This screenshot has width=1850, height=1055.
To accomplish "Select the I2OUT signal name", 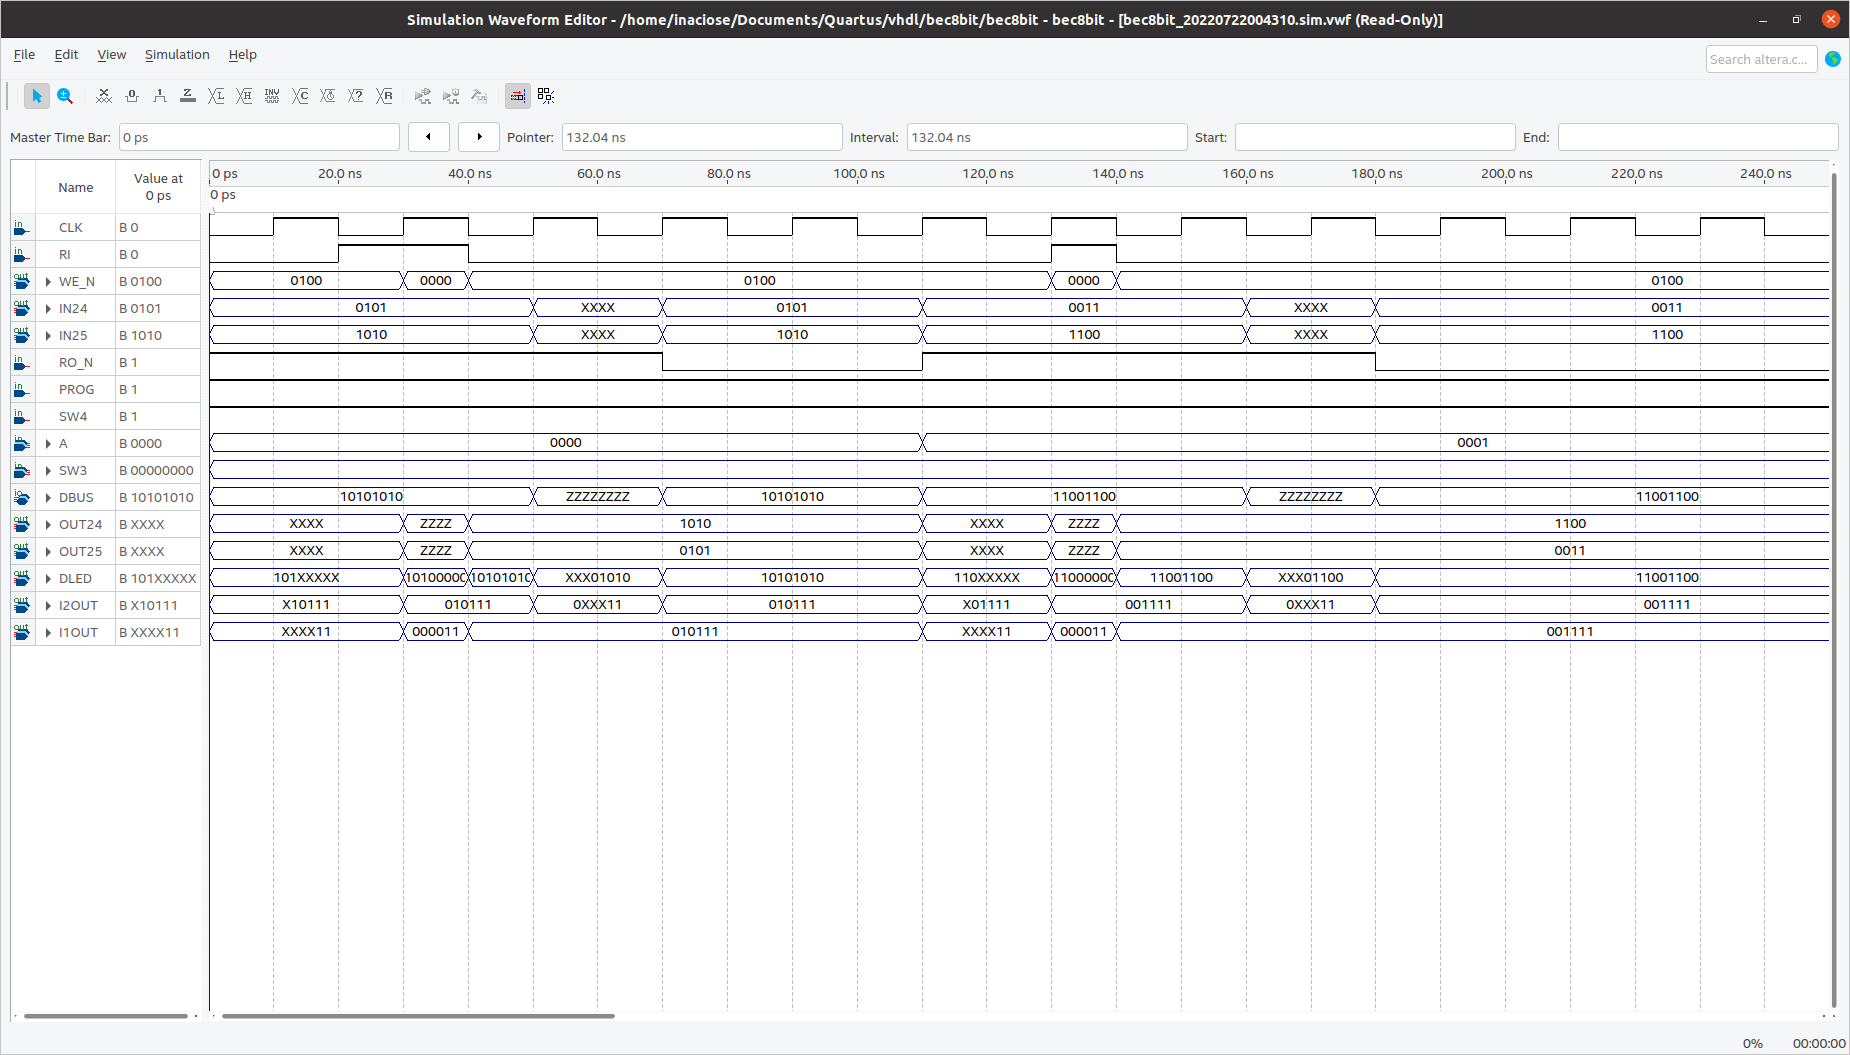I will (x=78, y=606).
